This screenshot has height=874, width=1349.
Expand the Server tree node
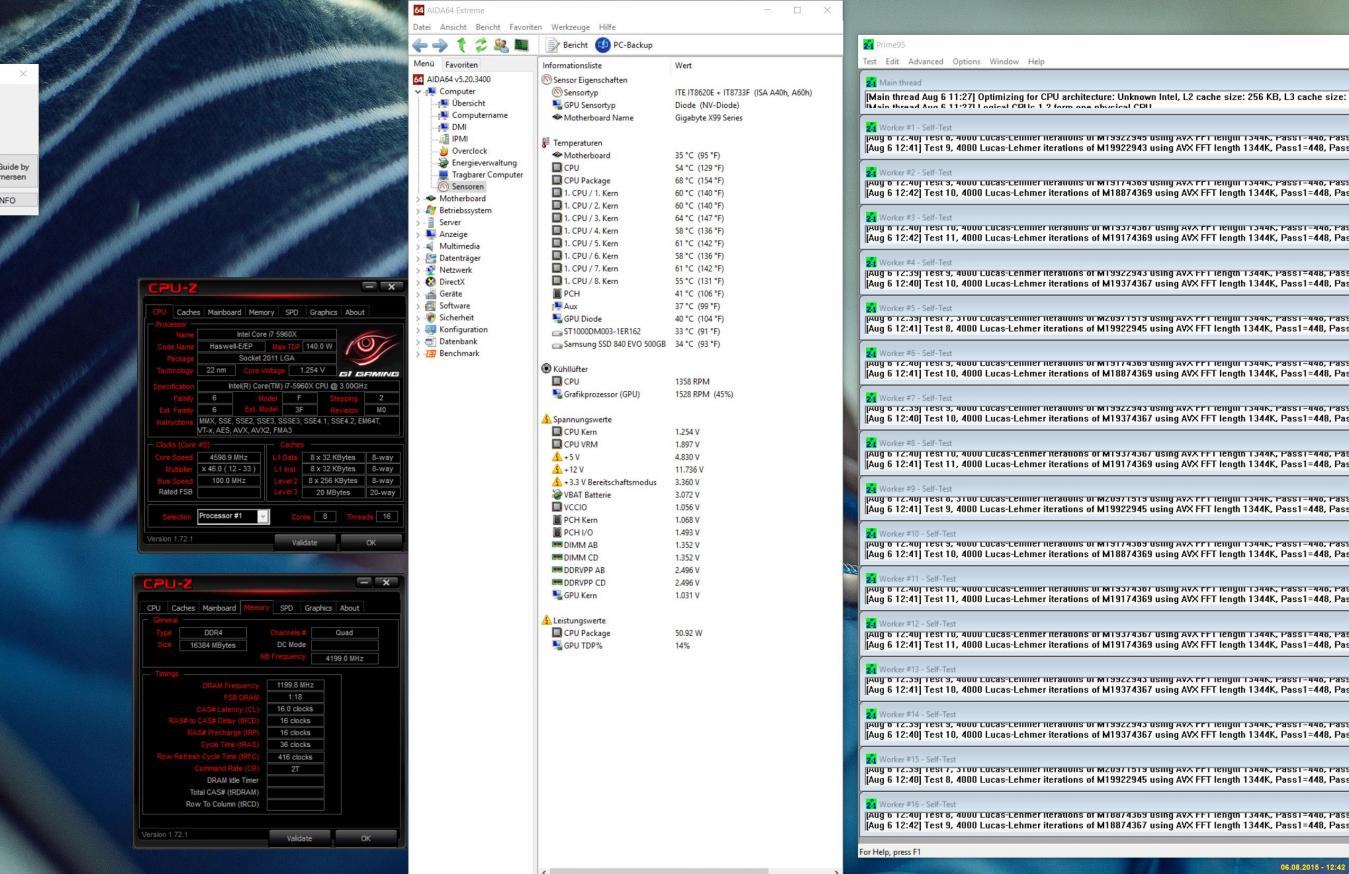click(x=418, y=223)
